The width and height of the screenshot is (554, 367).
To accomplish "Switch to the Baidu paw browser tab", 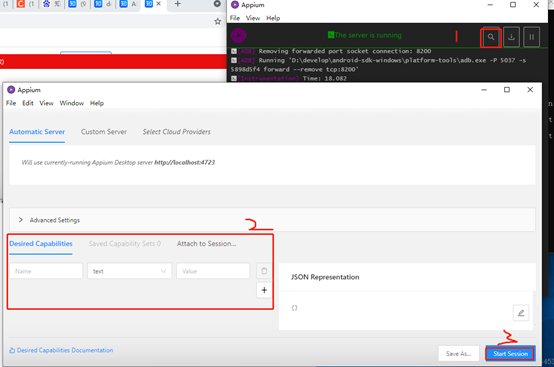I will click(46, 4).
